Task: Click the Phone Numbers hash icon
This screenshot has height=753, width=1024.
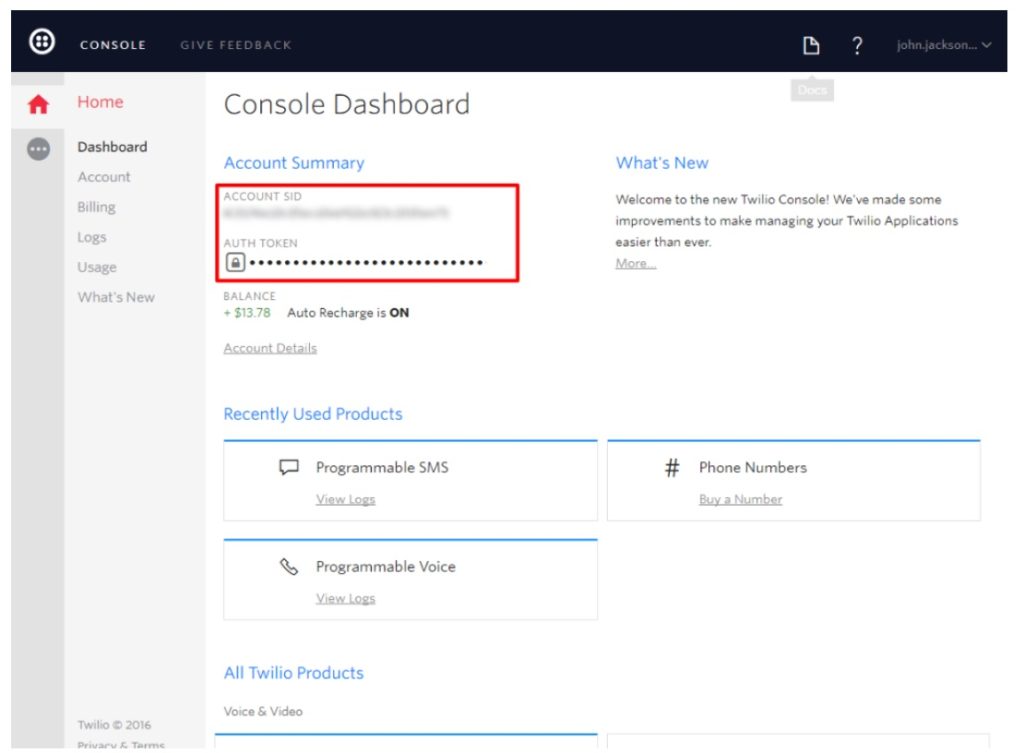Action: tap(672, 468)
